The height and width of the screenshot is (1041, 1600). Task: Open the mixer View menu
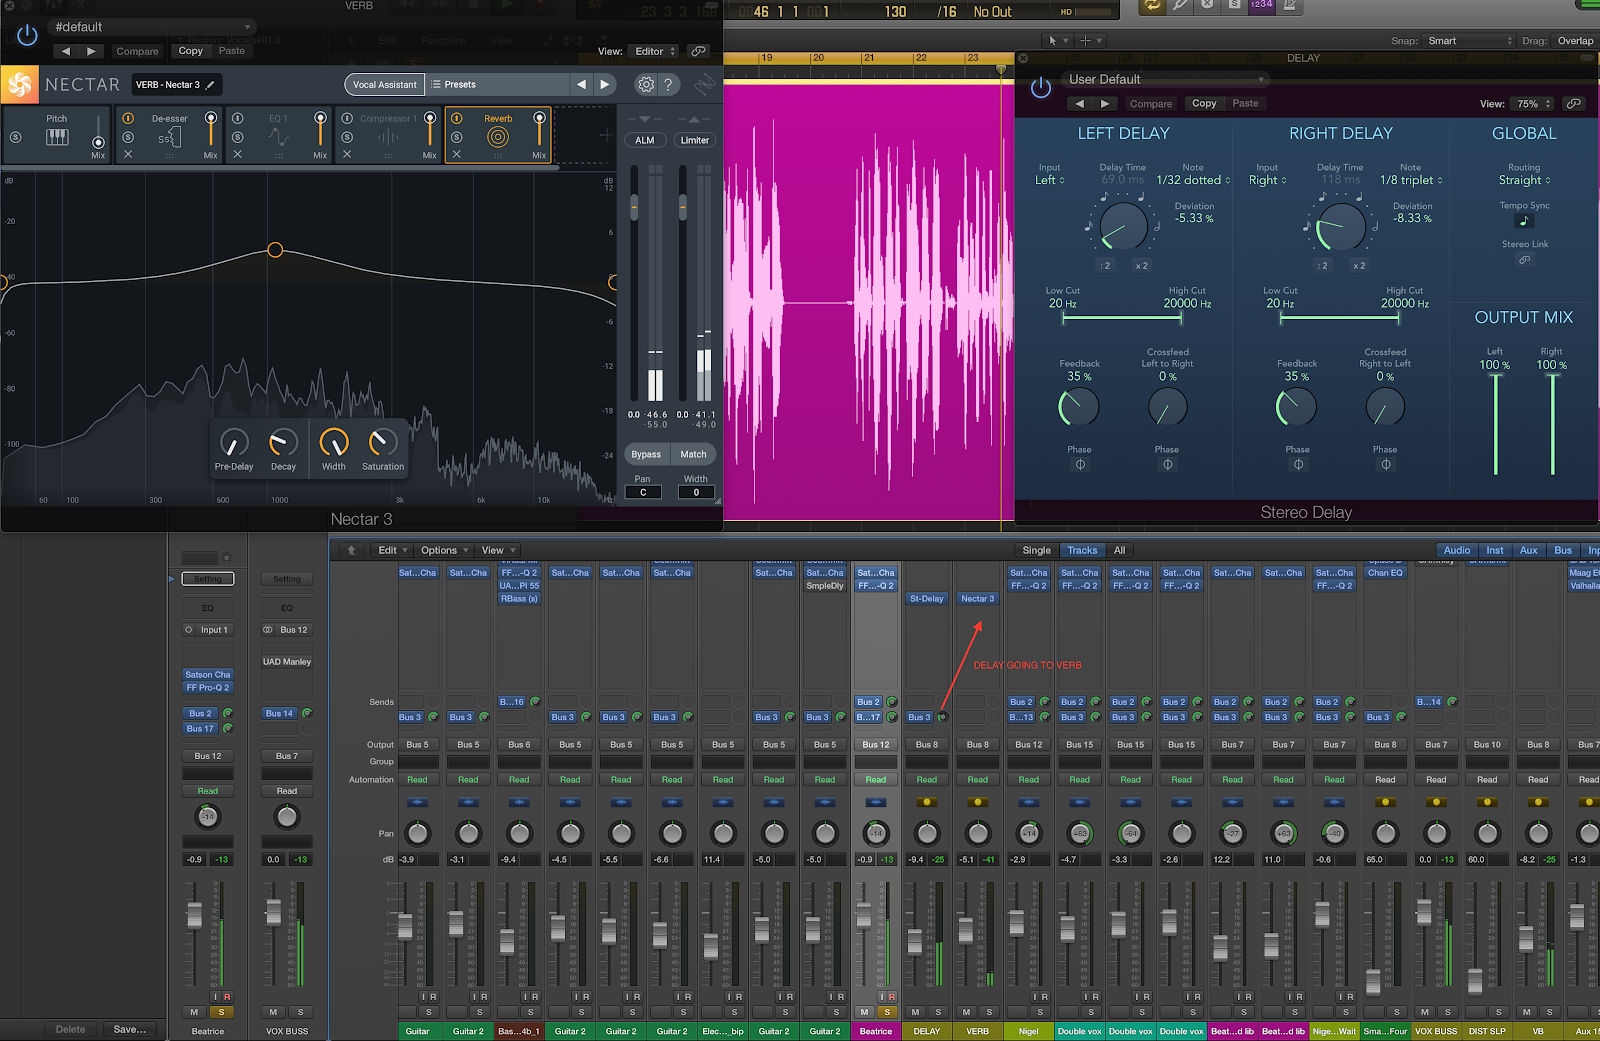coord(497,550)
